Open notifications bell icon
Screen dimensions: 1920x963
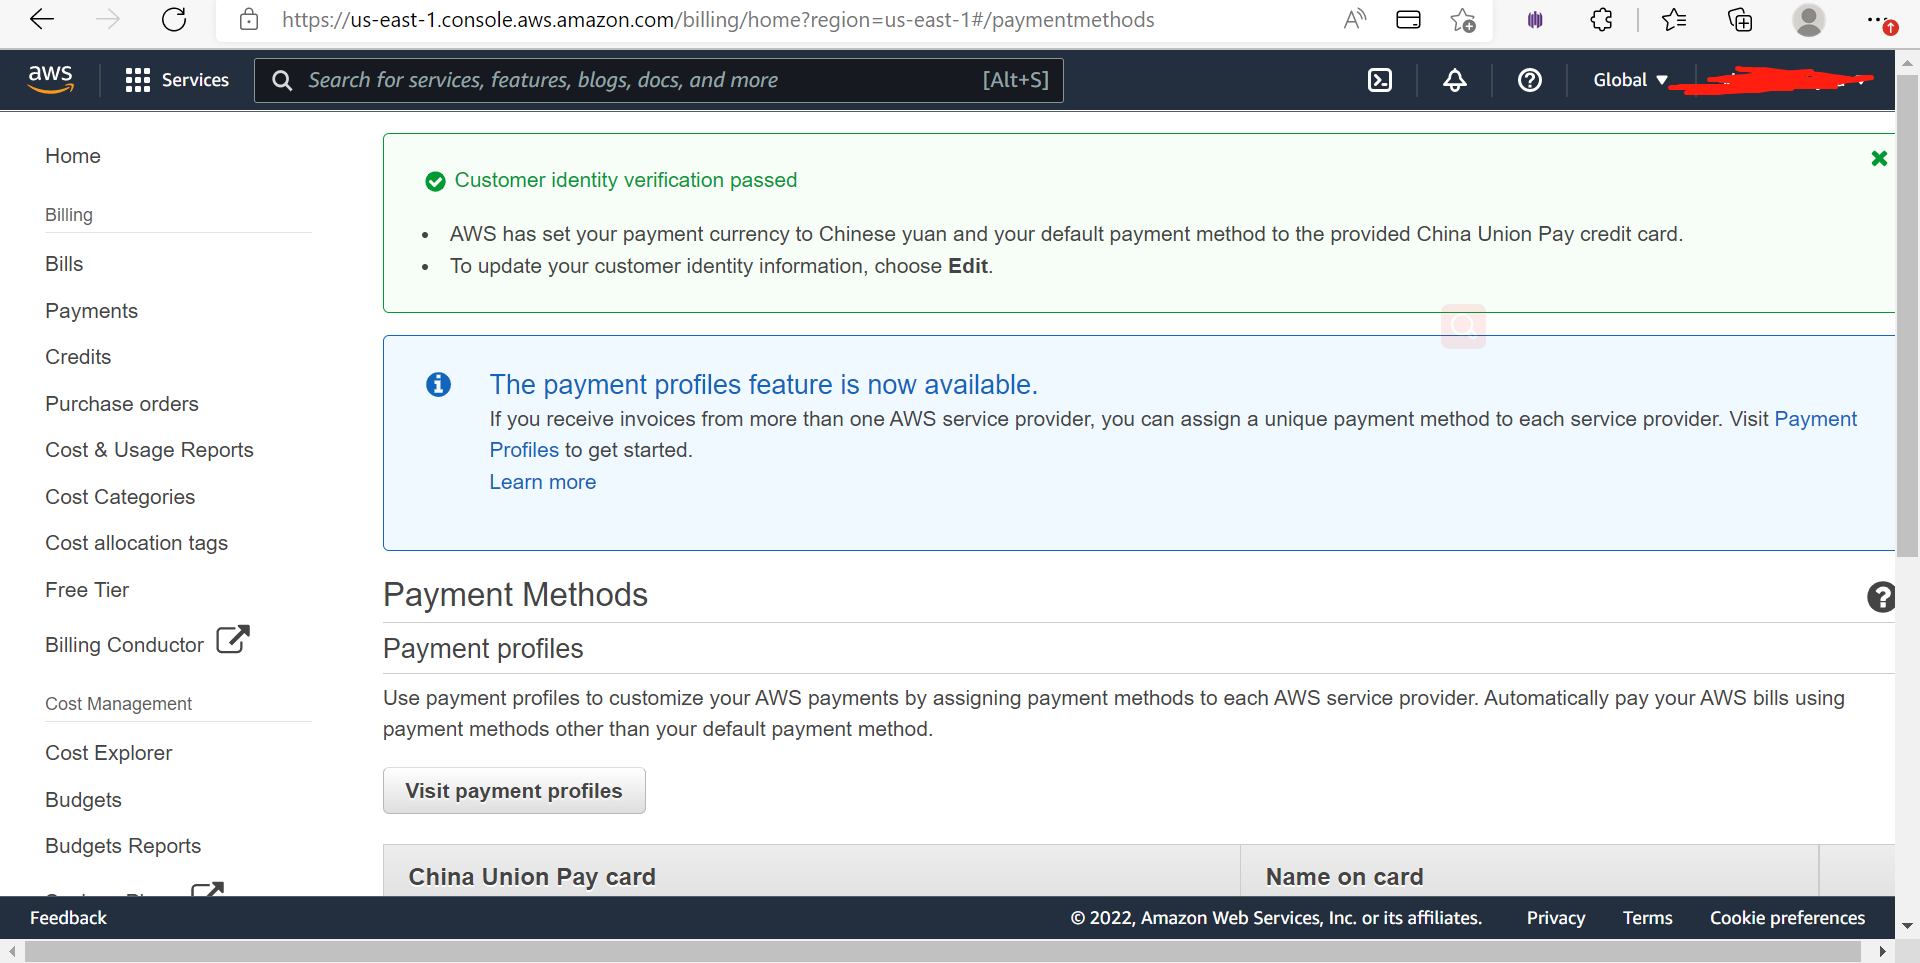pyautogui.click(x=1455, y=80)
